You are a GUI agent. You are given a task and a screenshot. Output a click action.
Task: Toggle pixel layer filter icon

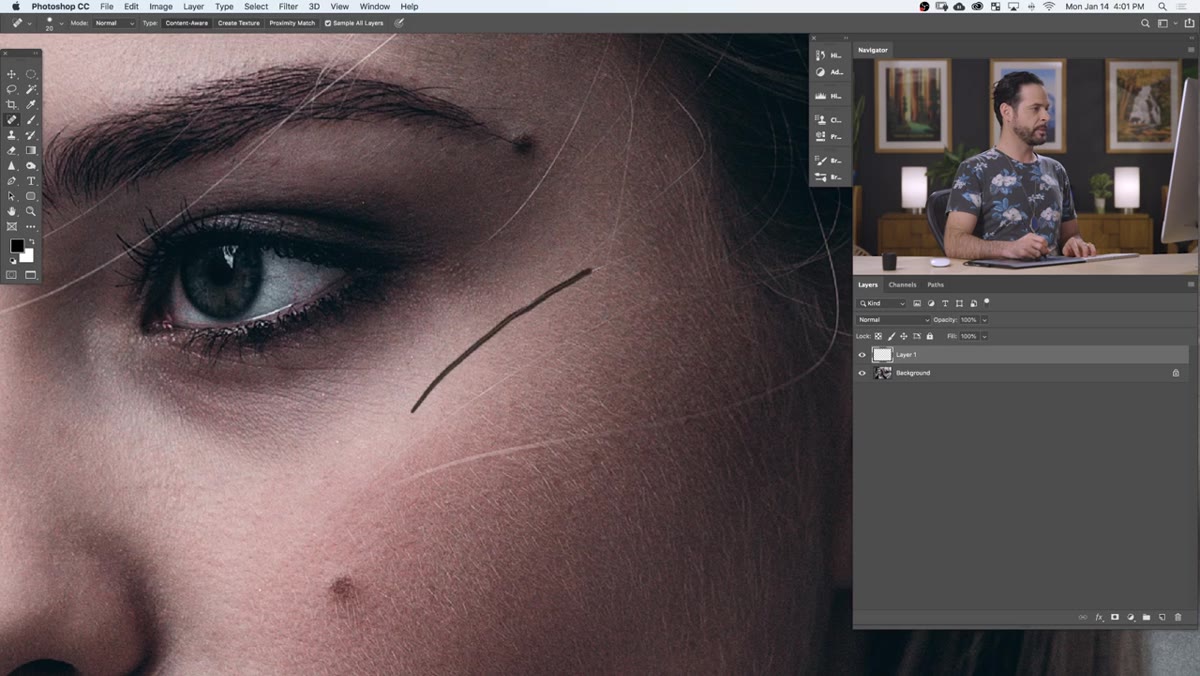click(917, 303)
